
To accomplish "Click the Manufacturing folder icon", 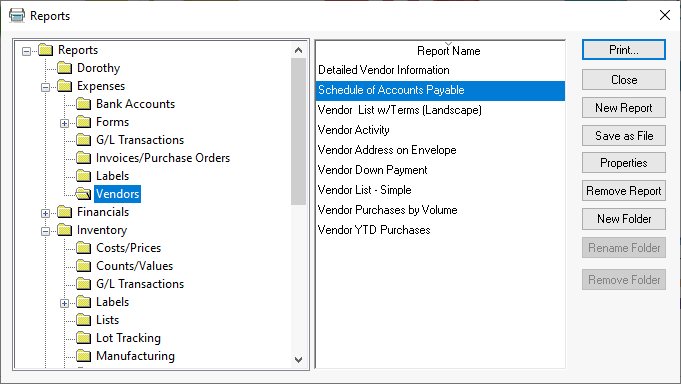I will [83, 356].
